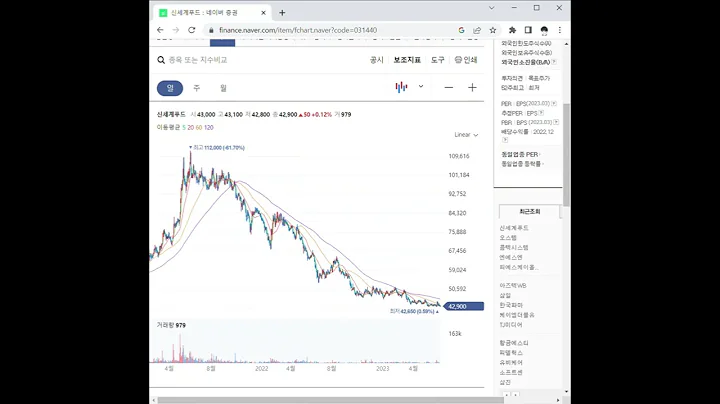This screenshot has height=404, width=720.
Task: Share this page via the share icon
Action: click(x=477, y=30)
